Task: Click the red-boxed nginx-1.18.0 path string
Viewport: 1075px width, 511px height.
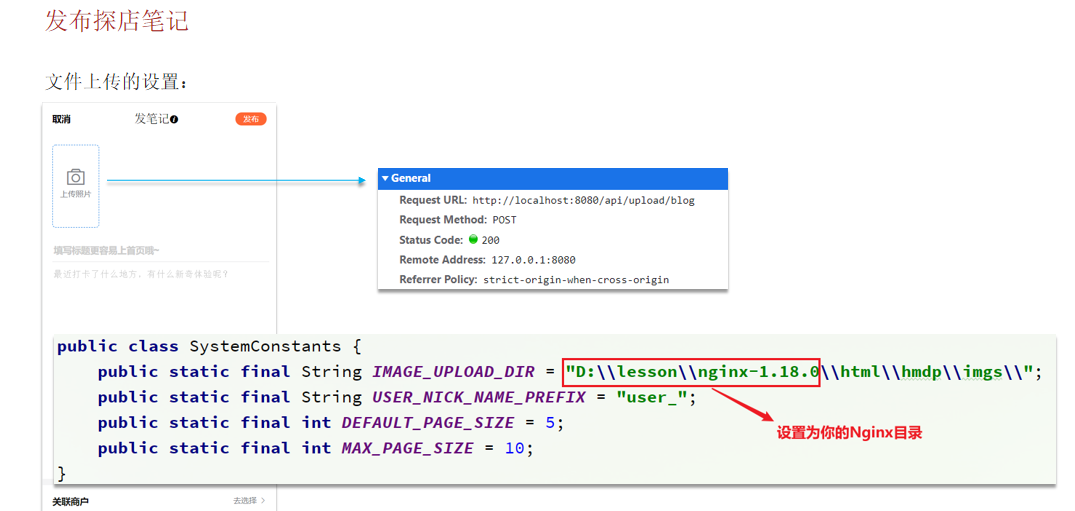Action: (691, 372)
